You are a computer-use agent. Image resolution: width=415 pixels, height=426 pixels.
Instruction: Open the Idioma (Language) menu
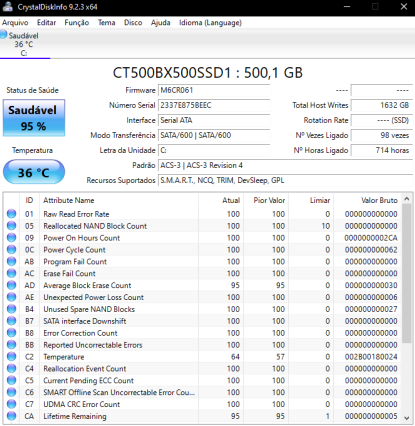tap(210, 23)
